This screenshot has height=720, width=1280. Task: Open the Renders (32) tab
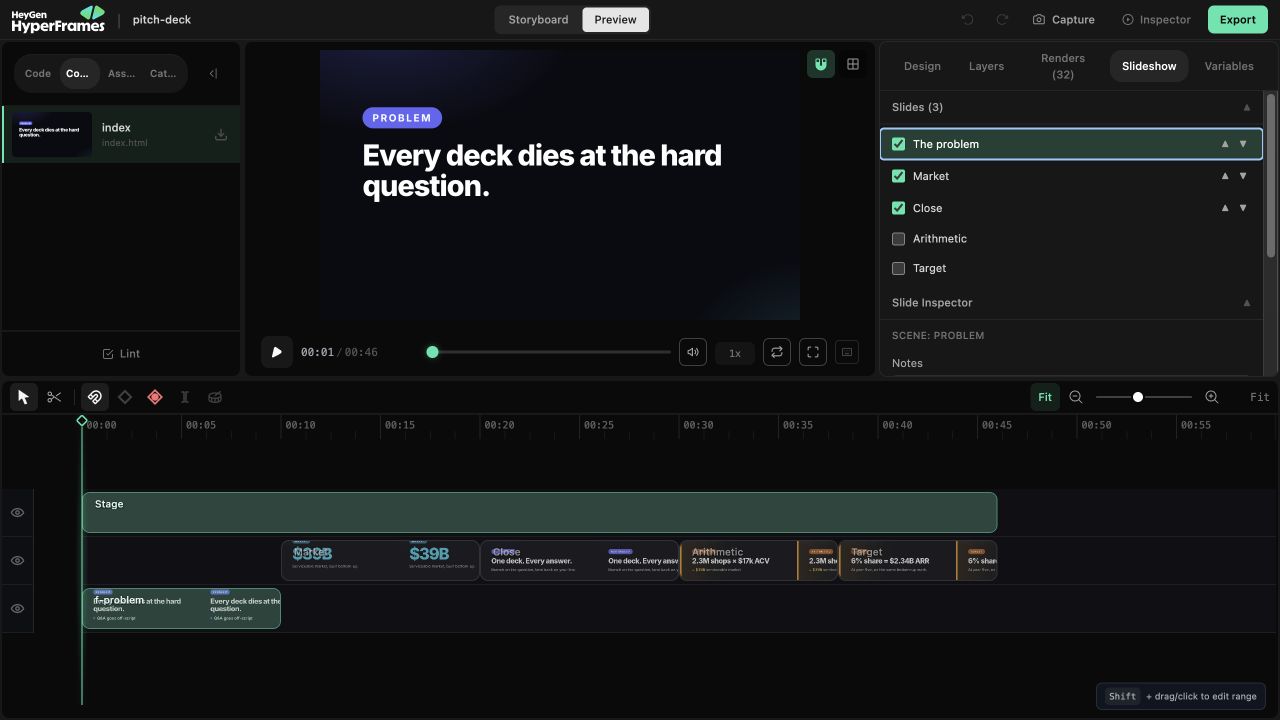[x=1063, y=66]
